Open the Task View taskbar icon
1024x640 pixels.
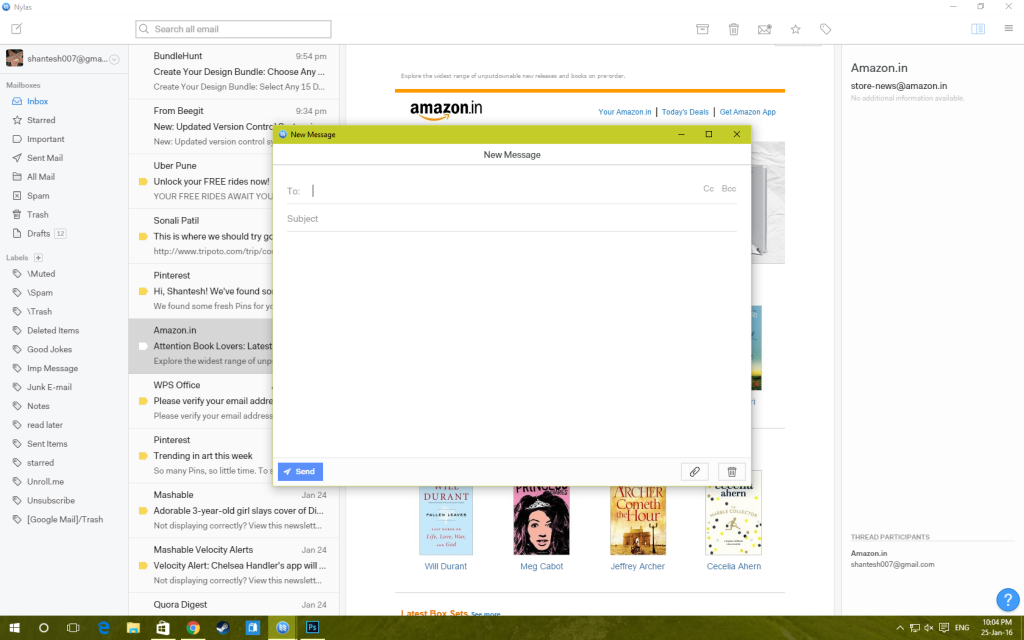pyautogui.click(x=73, y=628)
